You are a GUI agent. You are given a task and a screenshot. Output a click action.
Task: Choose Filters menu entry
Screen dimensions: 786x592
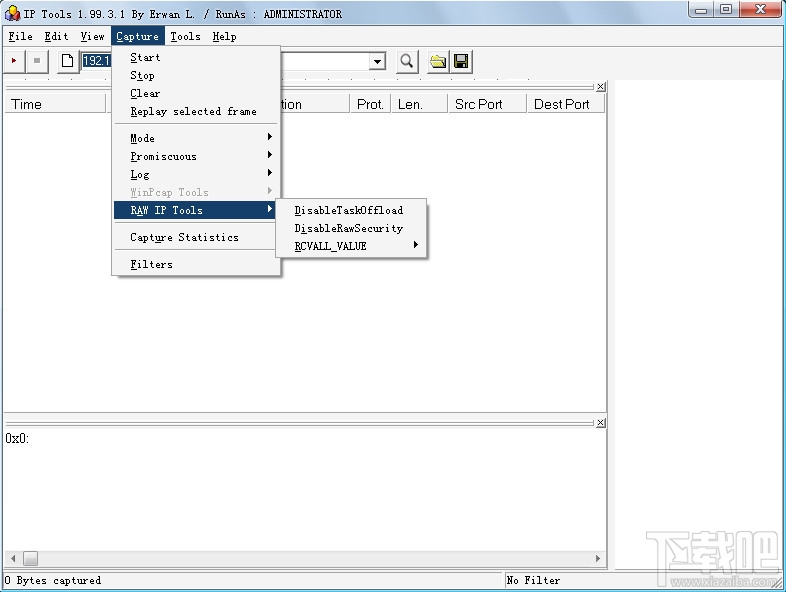195,264
